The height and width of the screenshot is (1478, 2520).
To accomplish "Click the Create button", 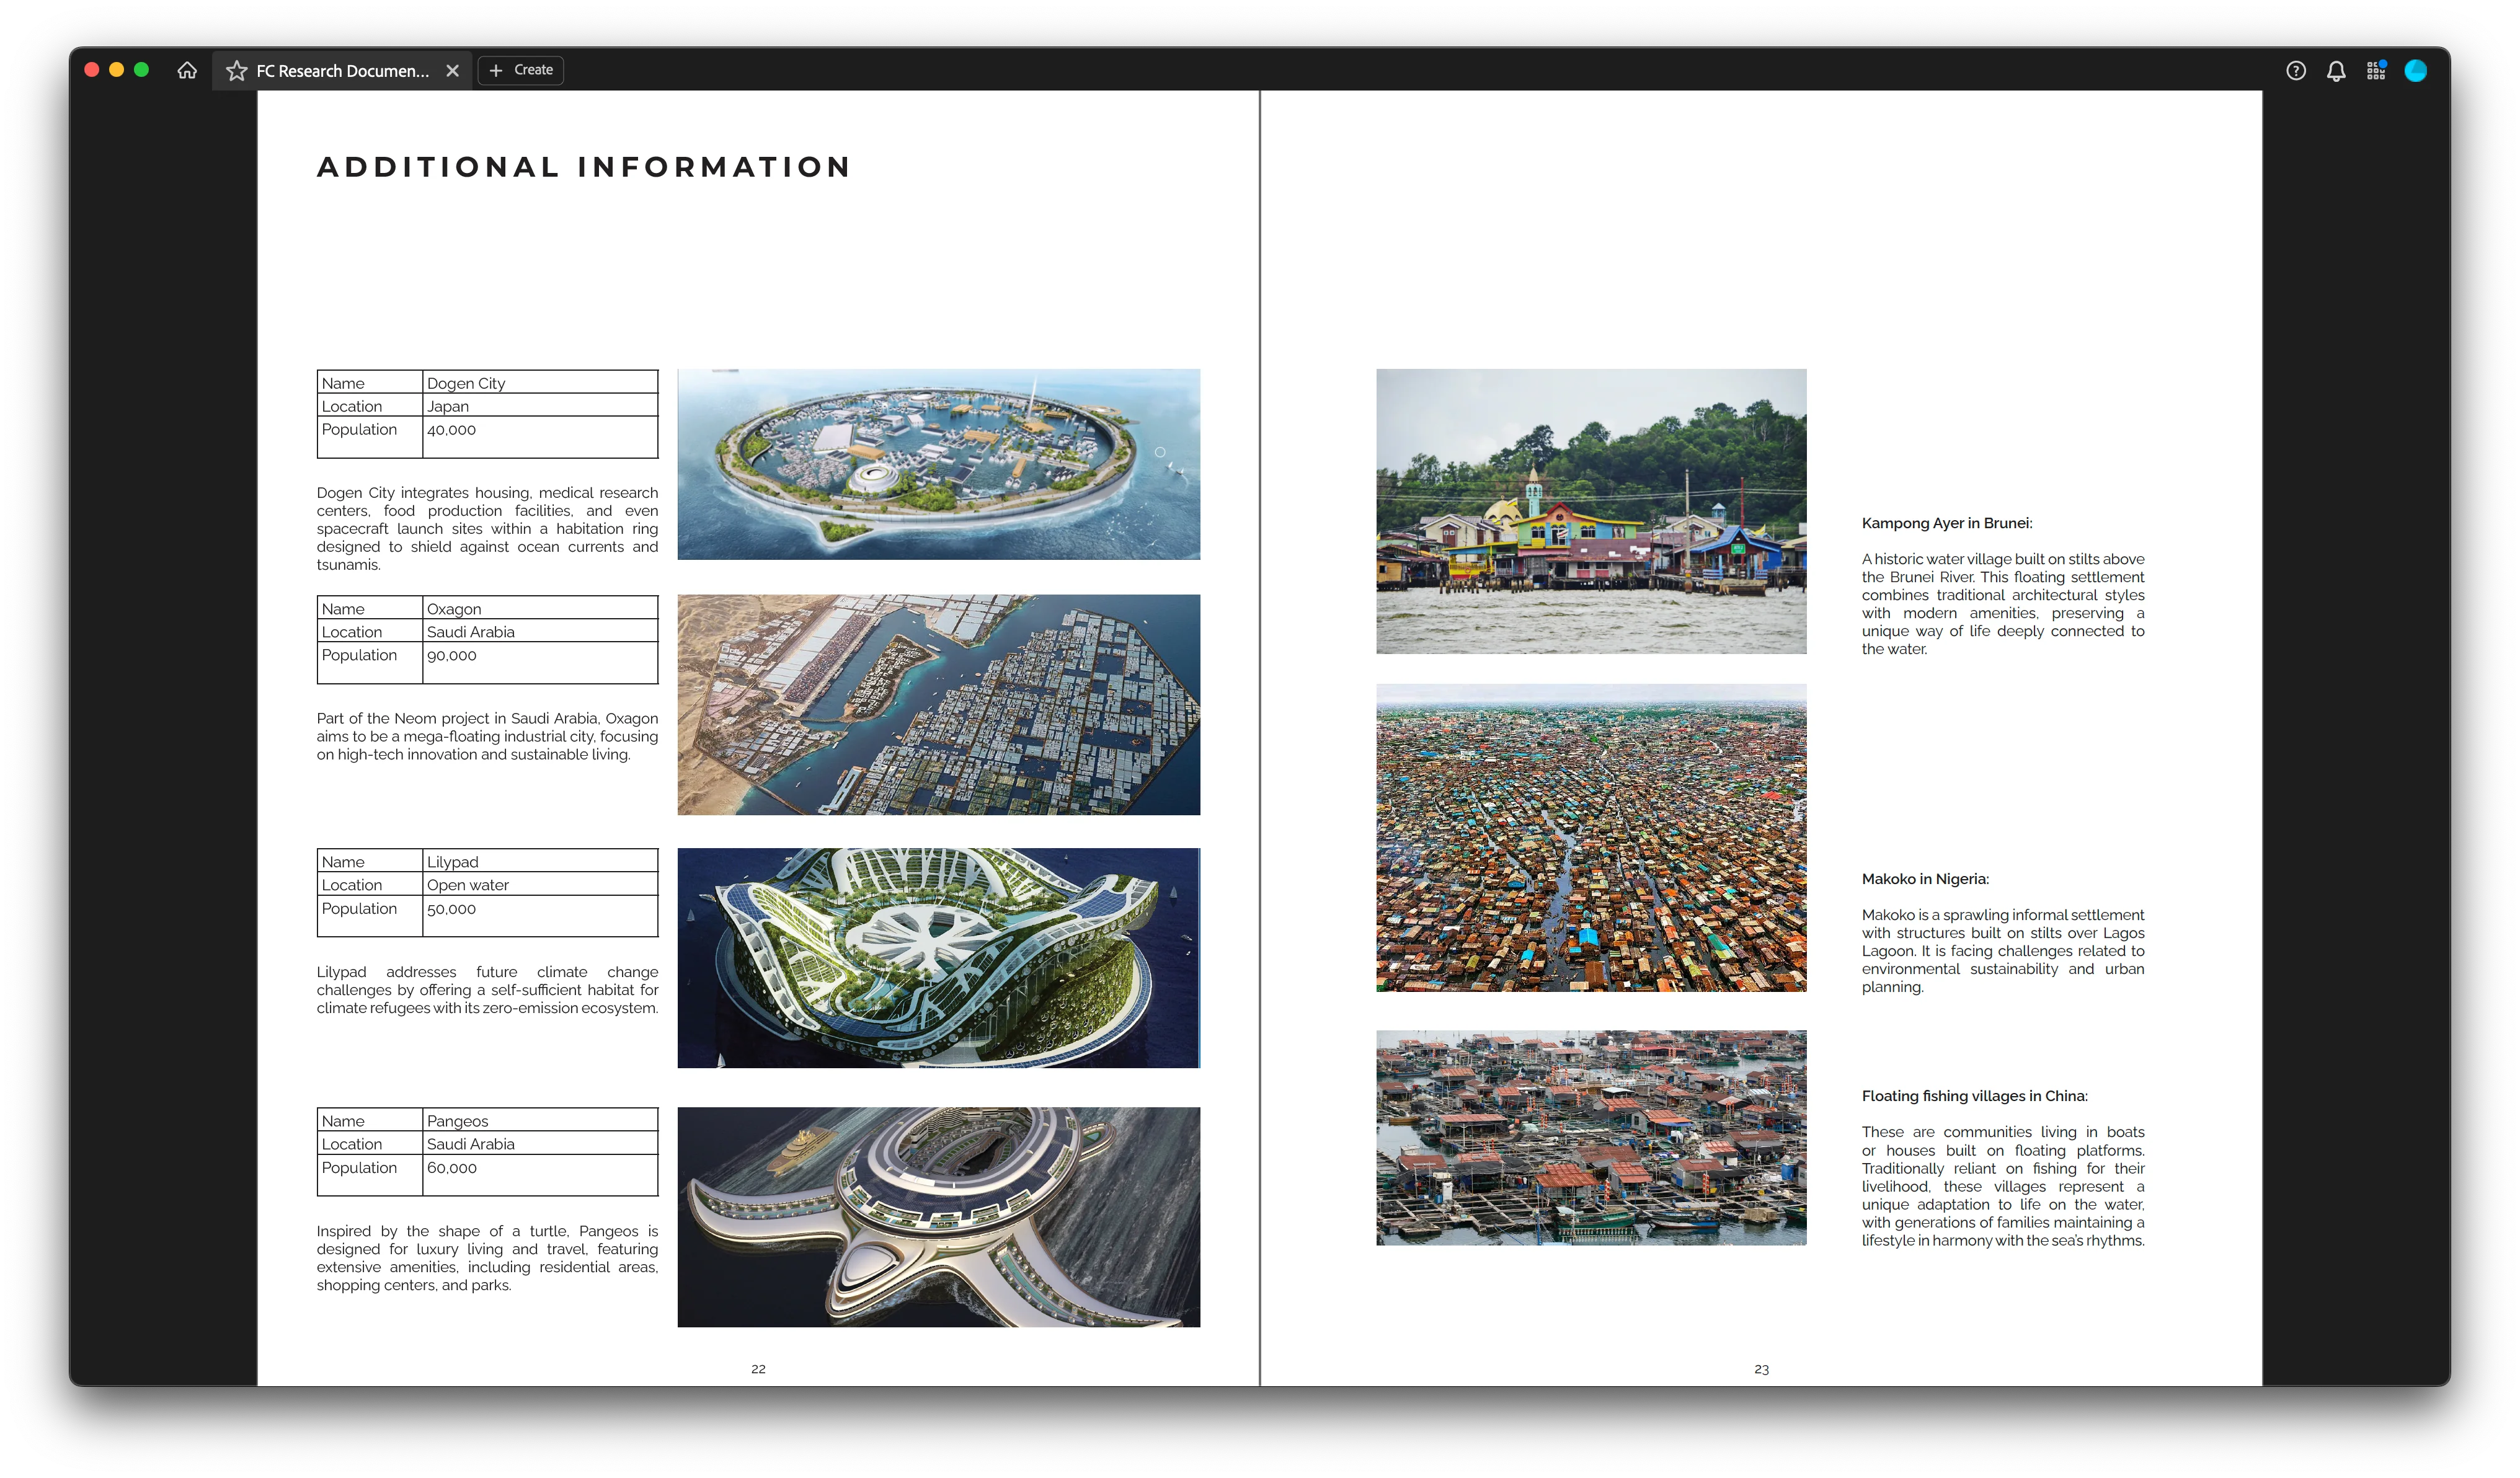I will click(521, 70).
